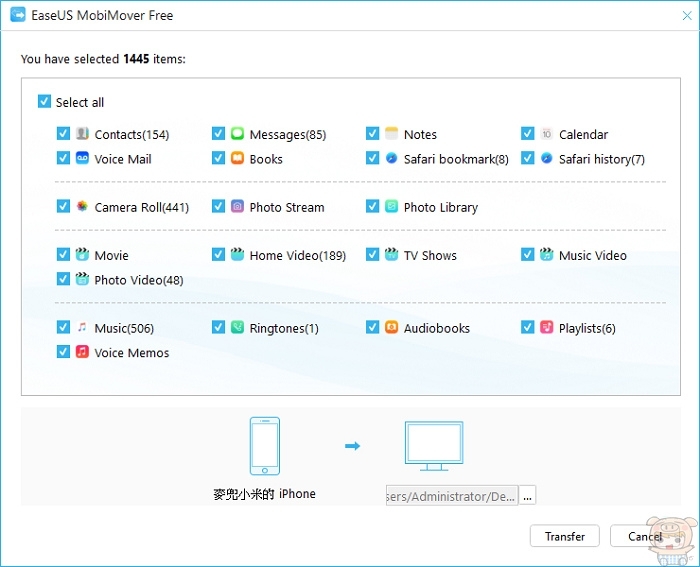Uncheck the Select all checkbox

(x=44, y=102)
